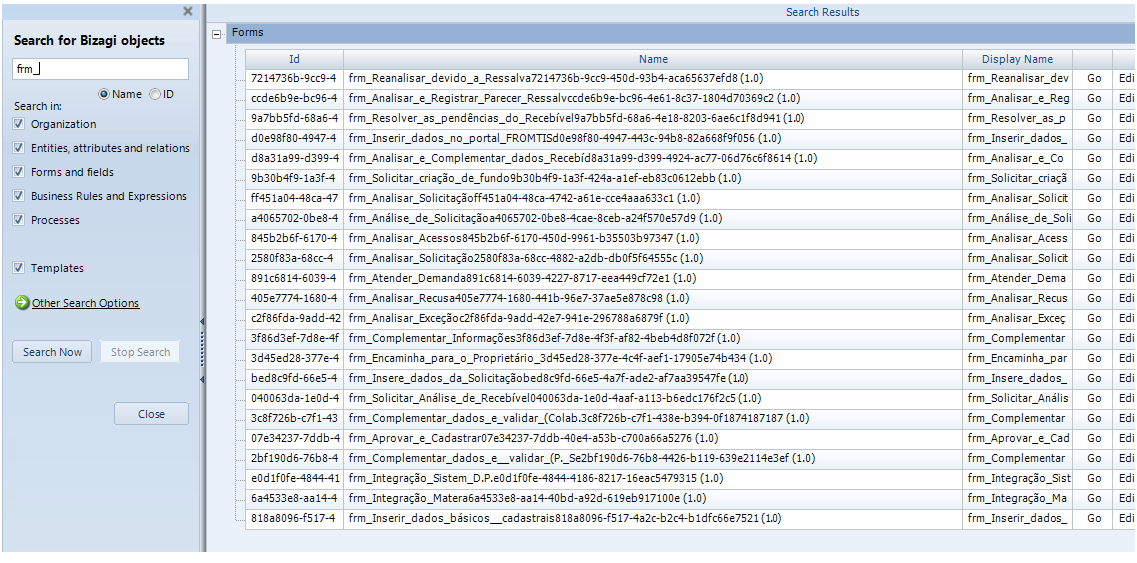This screenshot has width=1137, height=563.
Task: Select the frm_Solicitar_Análise_de_Recebível name cell
Action: point(653,398)
